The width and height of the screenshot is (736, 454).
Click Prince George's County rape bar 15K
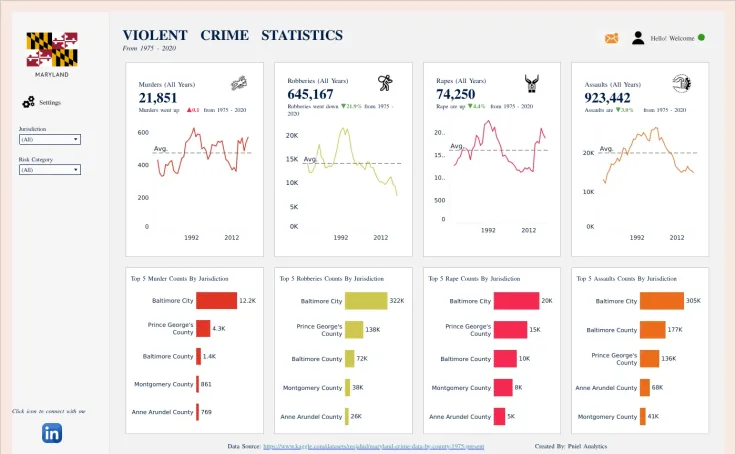click(510, 330)
